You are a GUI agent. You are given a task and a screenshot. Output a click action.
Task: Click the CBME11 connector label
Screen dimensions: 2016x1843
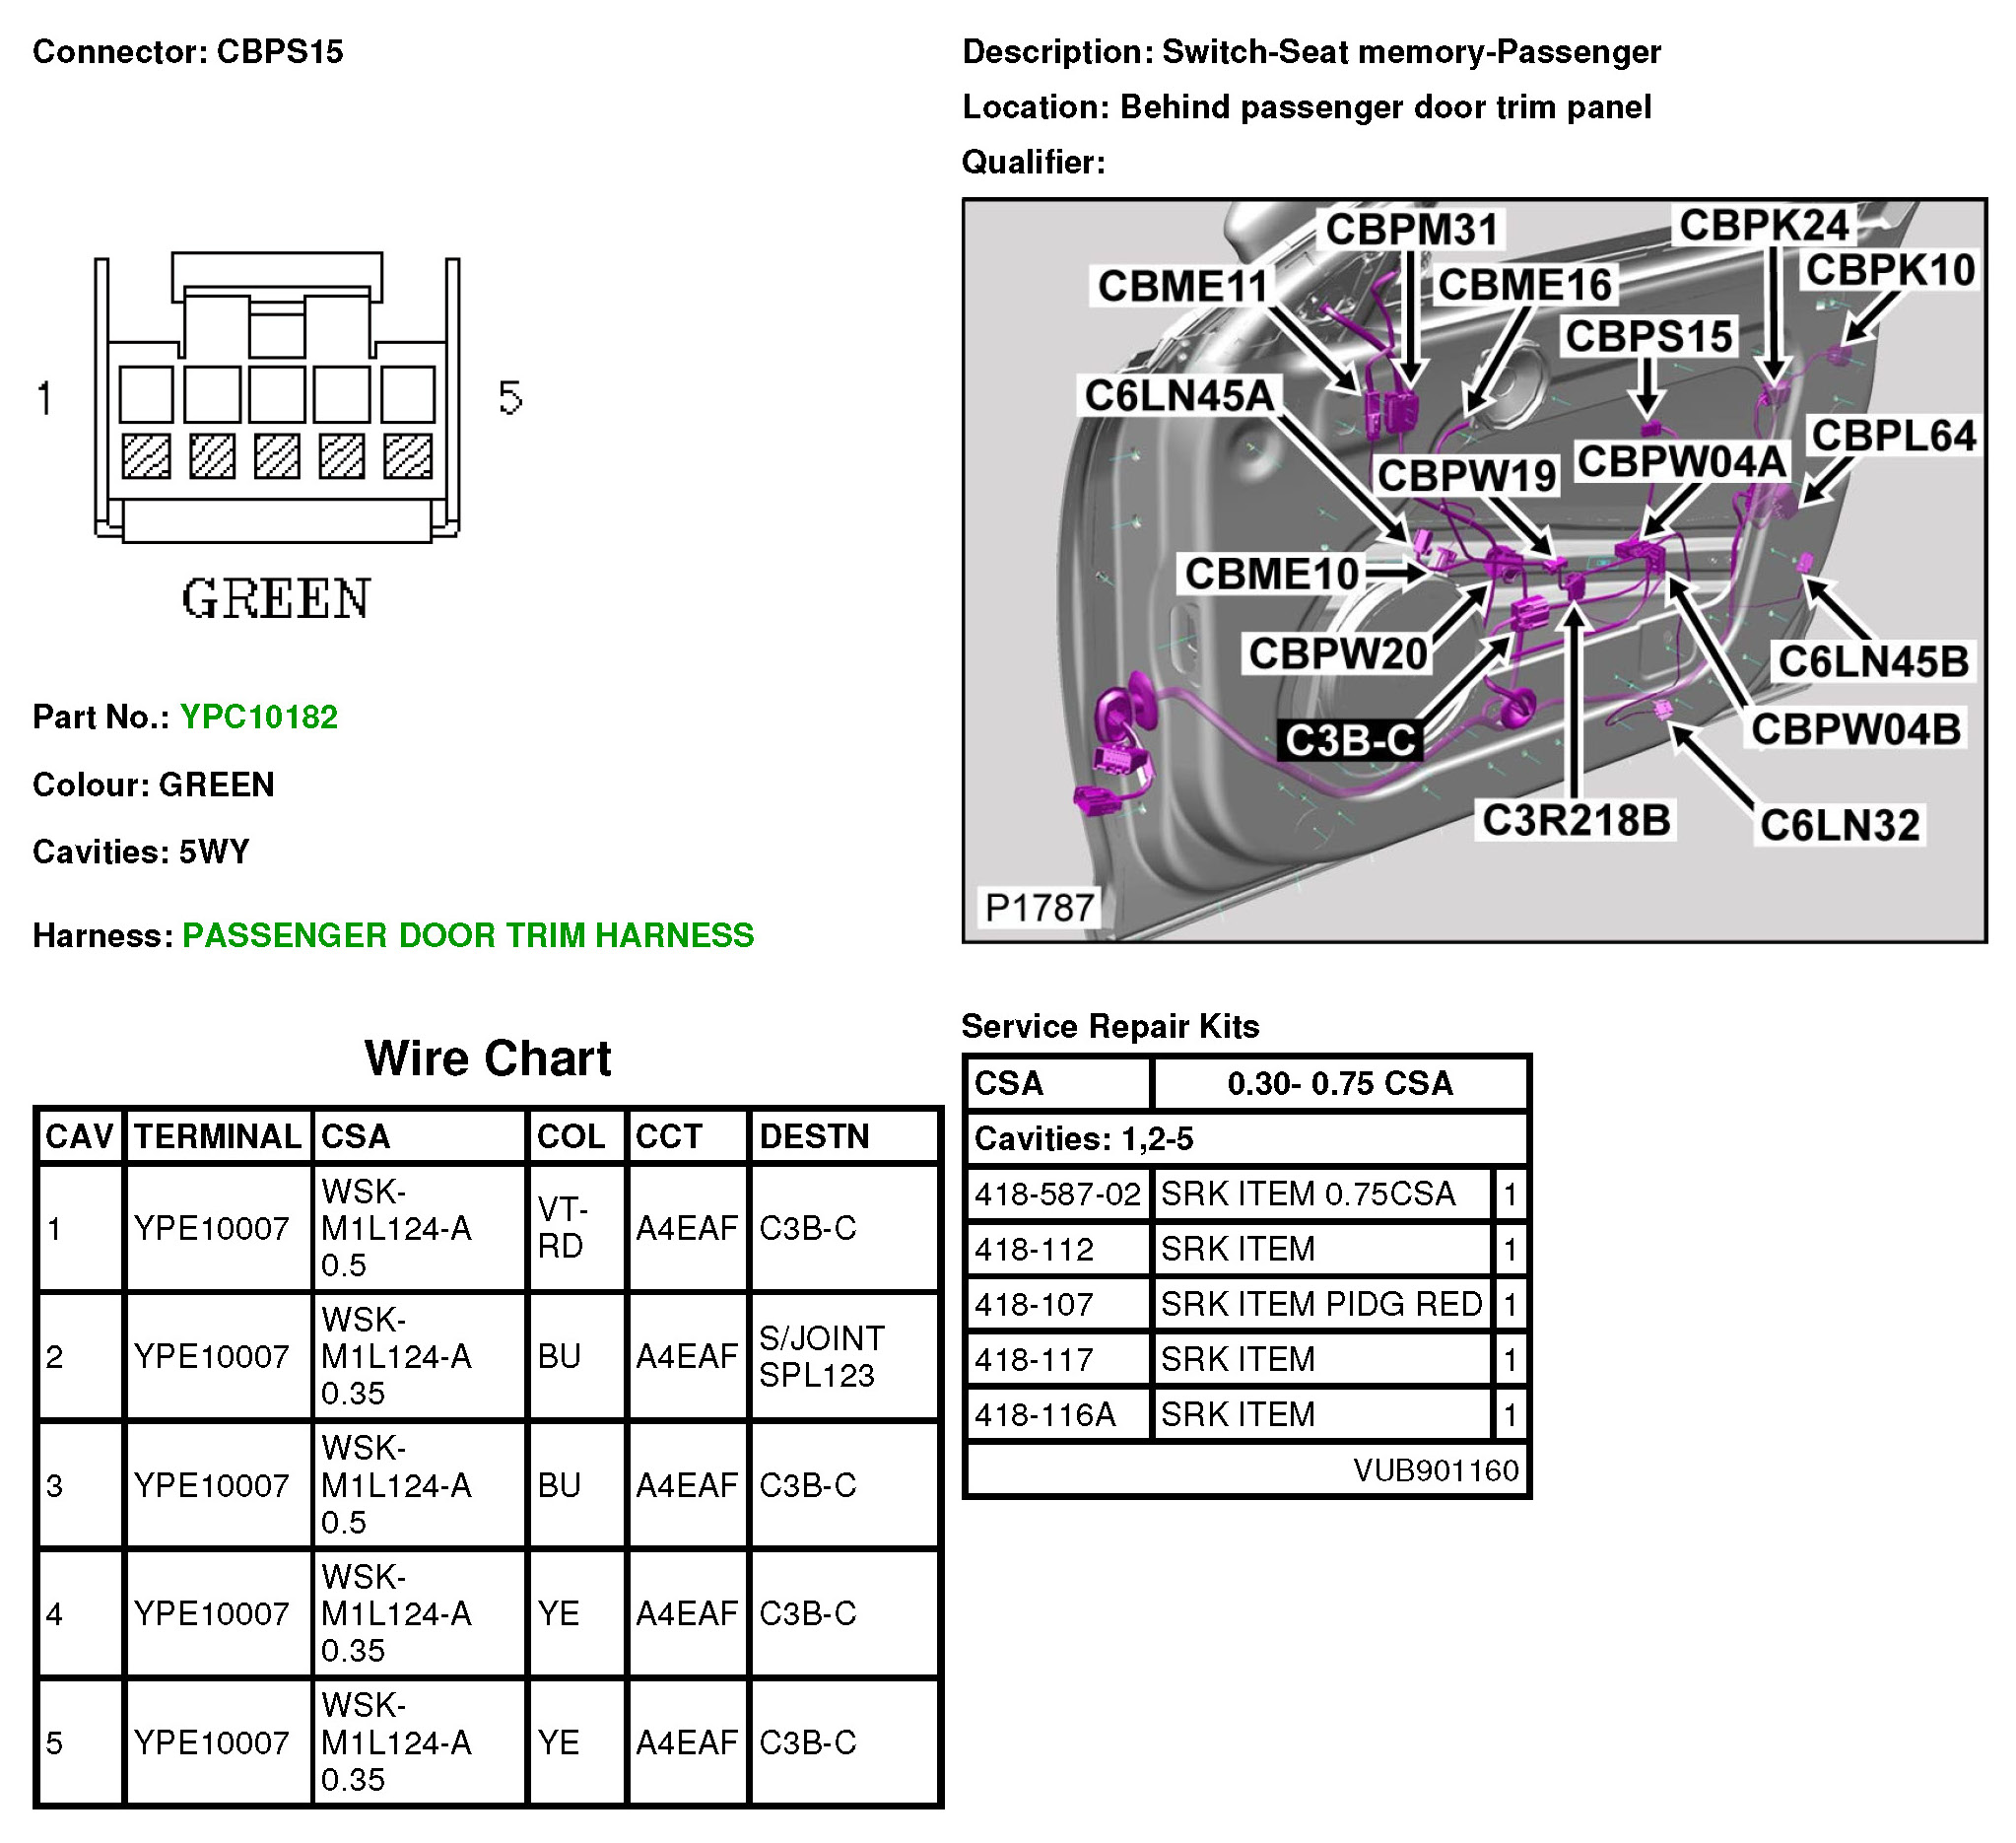click(x=1182, y=286)
